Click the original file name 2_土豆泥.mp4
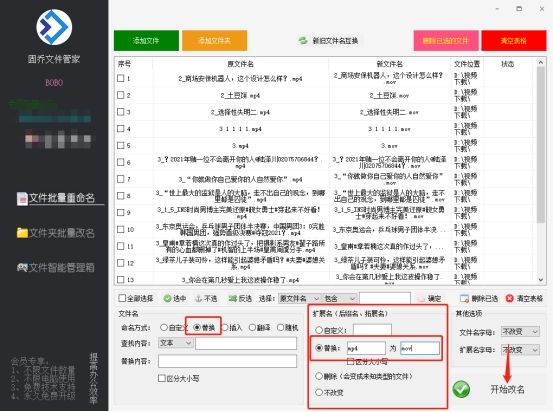Screen dimensions: 553x412 [x=241, y=95]
